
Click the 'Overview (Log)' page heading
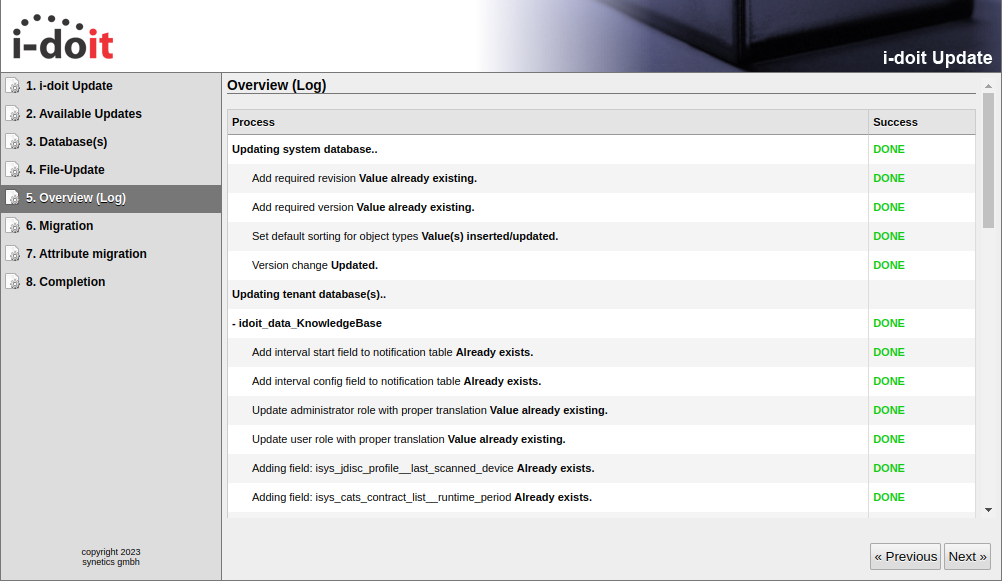pos(277,86)
